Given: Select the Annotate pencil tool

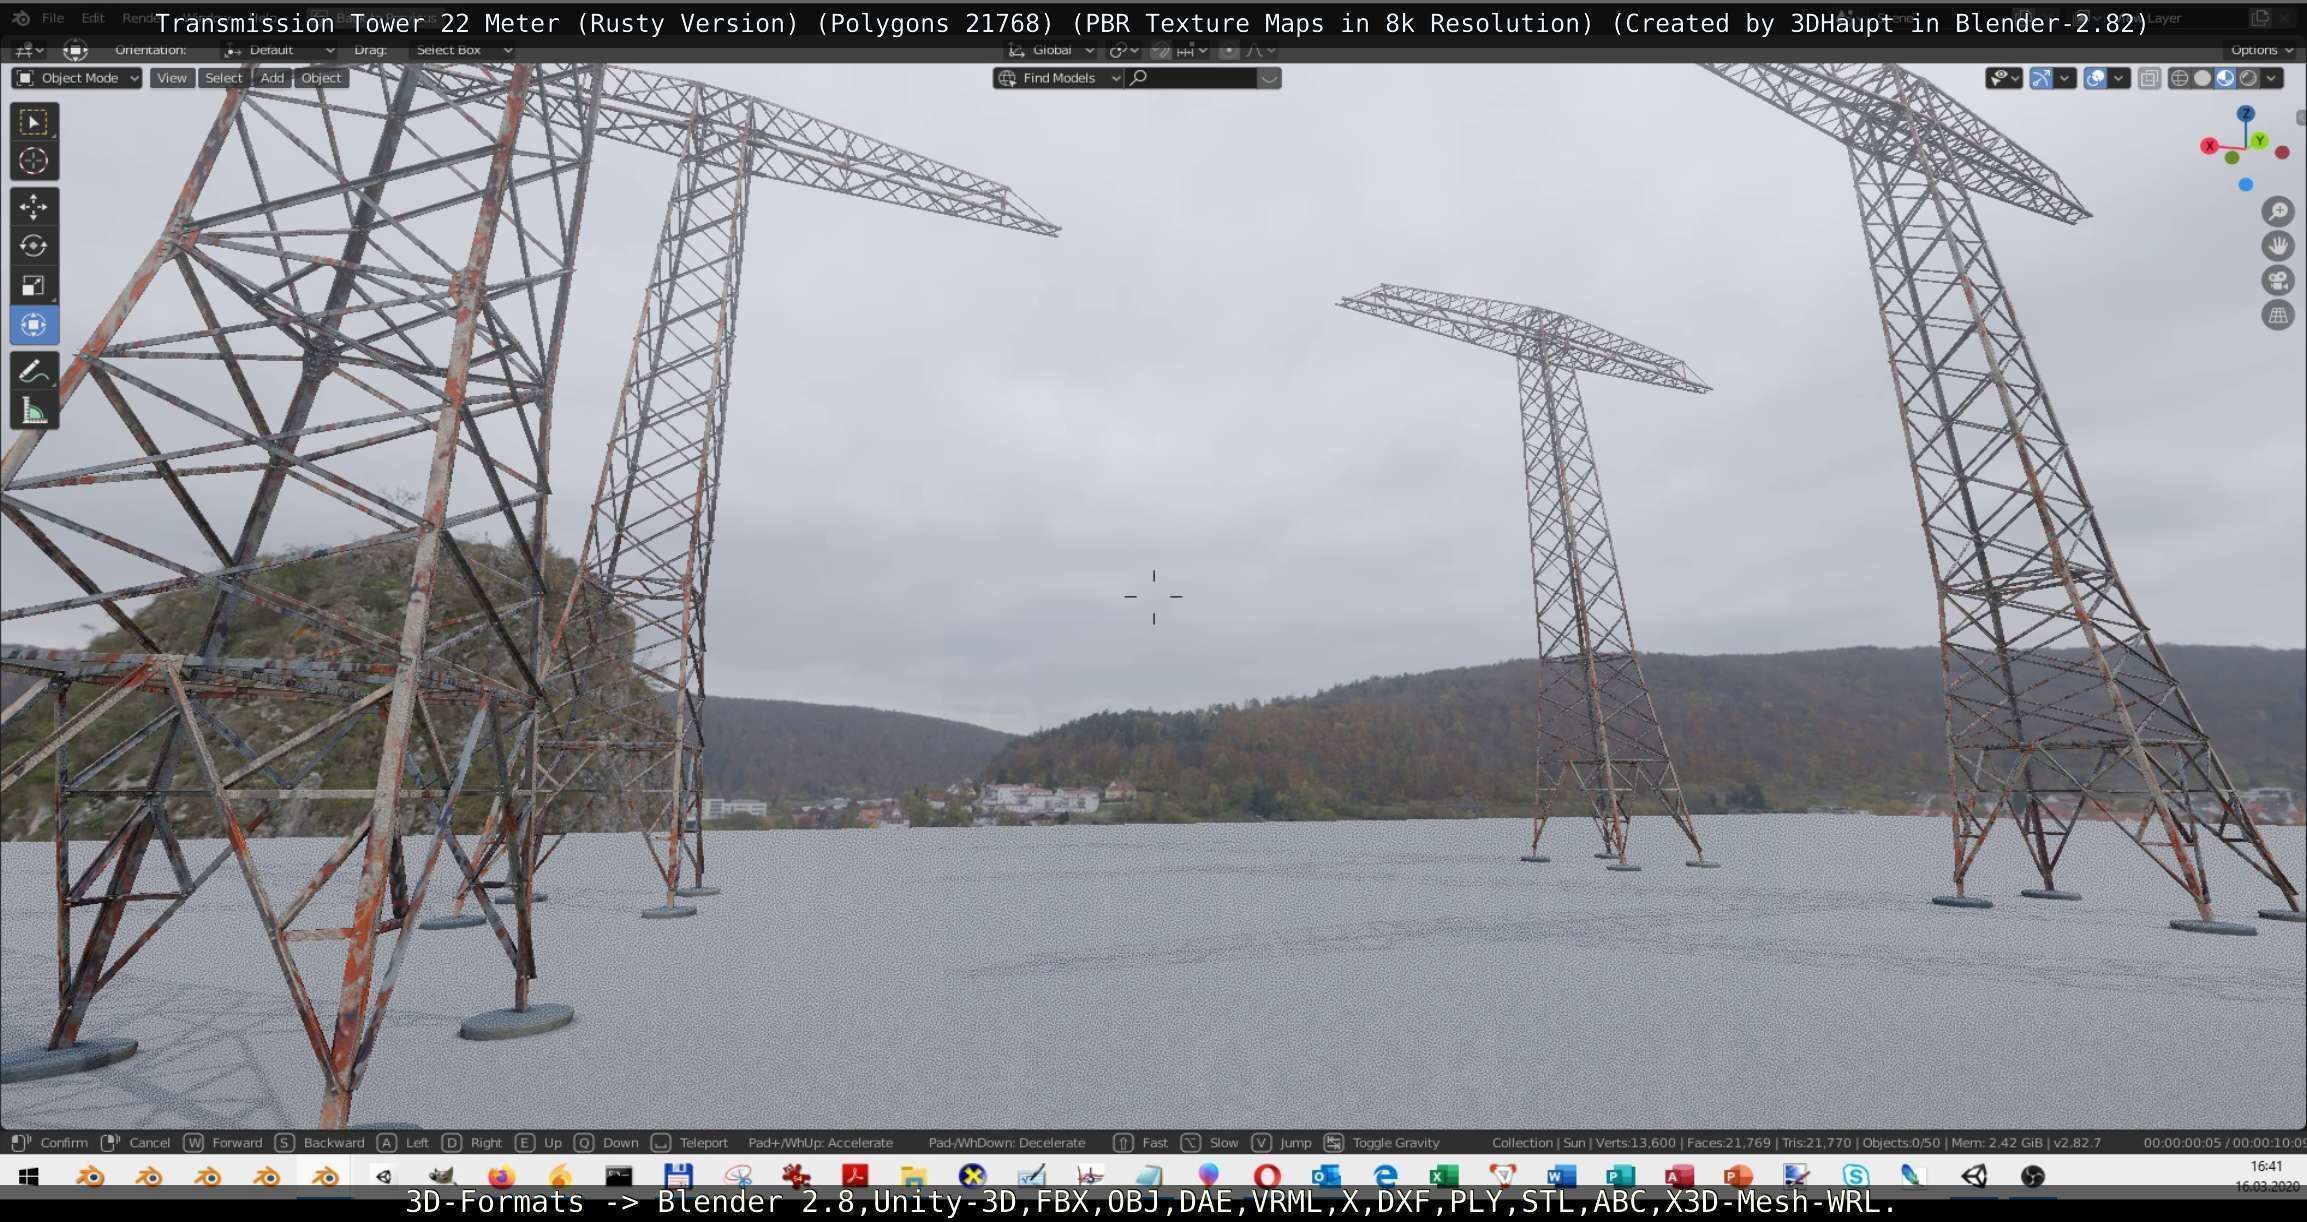Looking at the screenshot, I should coord(33,371).
